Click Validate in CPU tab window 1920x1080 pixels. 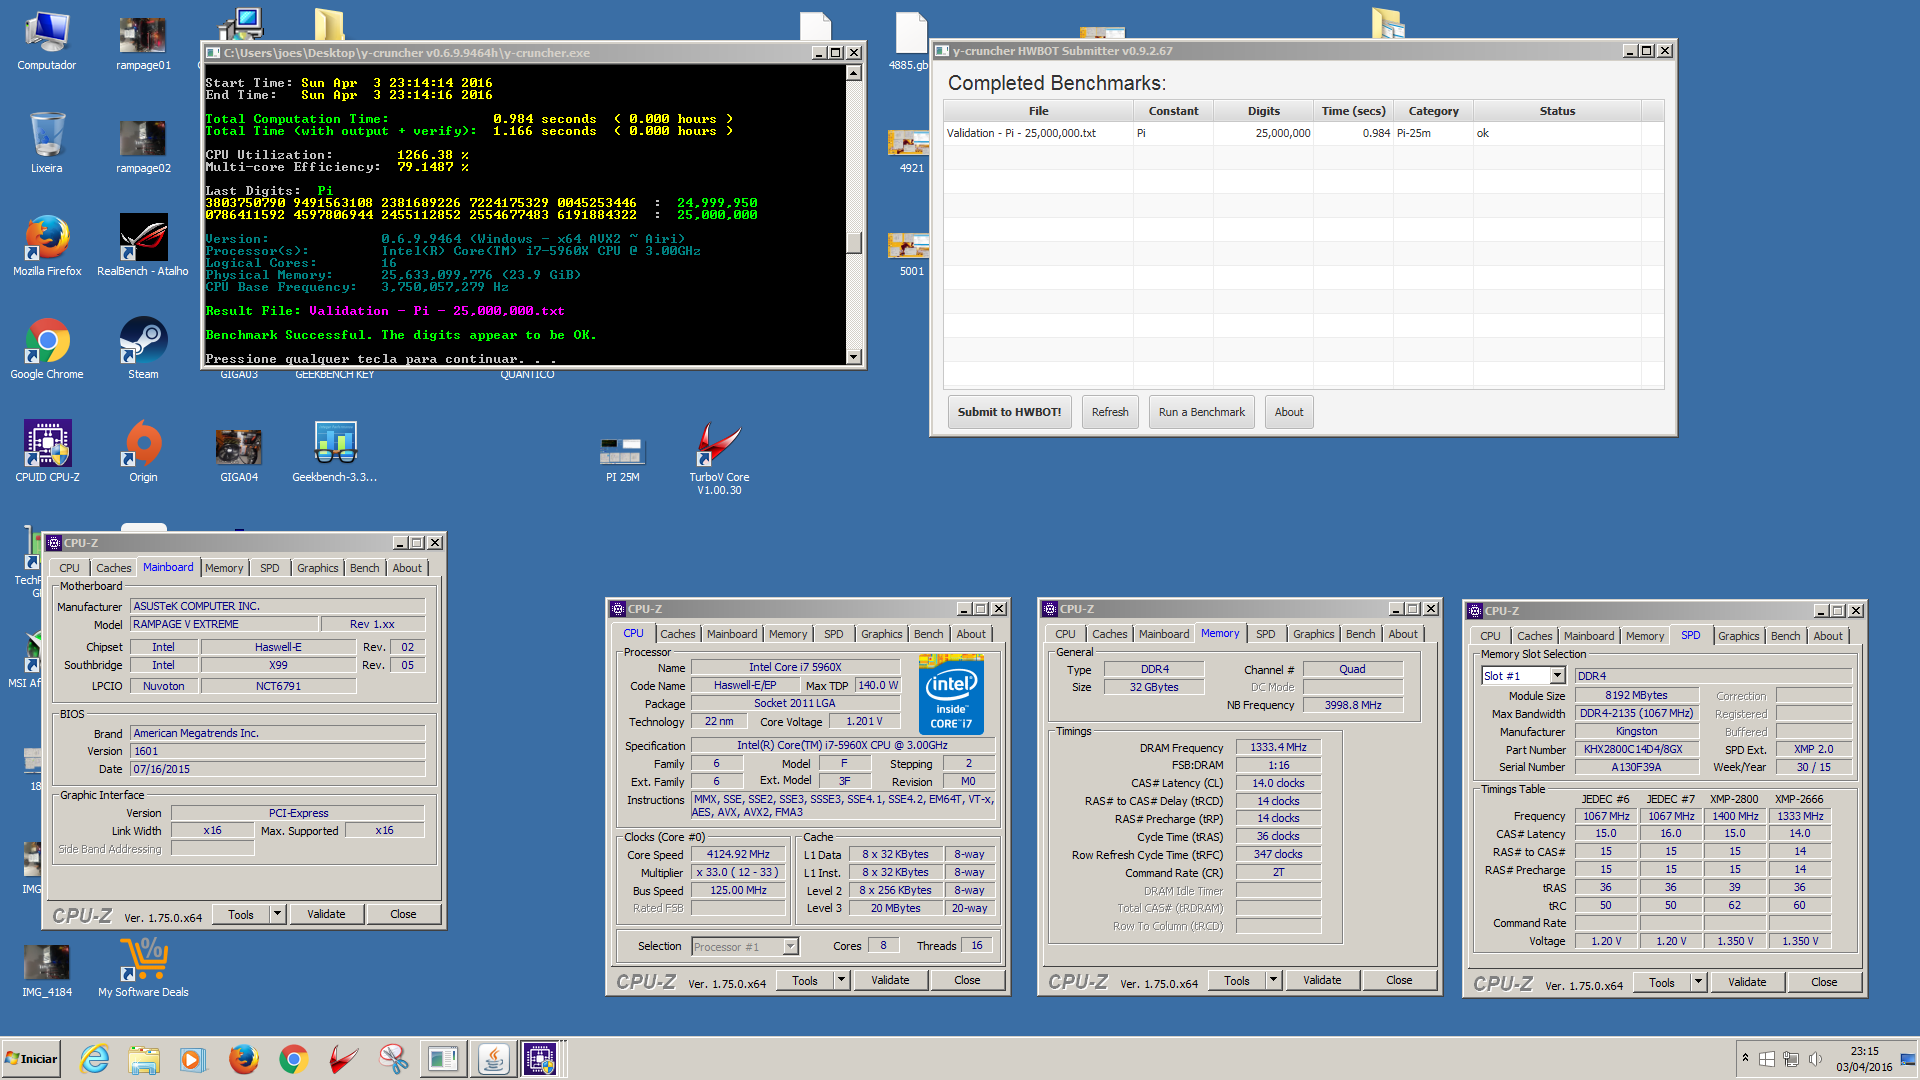890,980
